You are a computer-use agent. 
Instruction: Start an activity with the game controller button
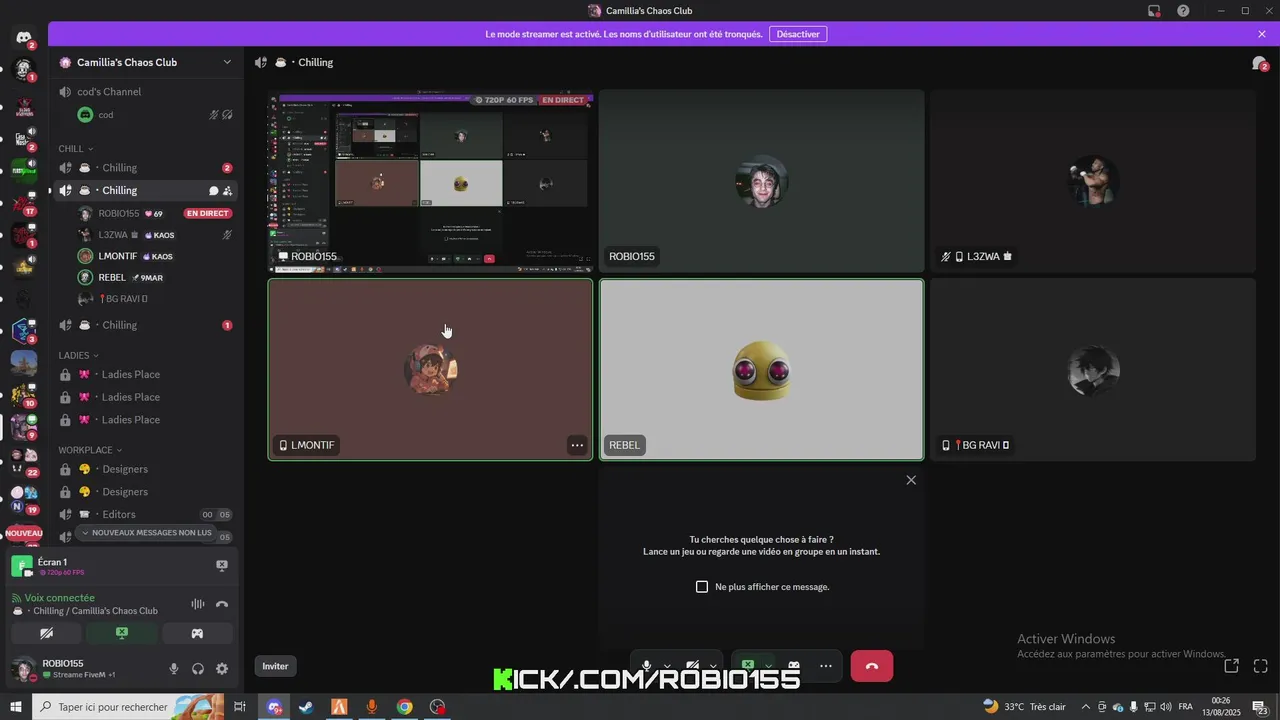[x=198, y=633]
